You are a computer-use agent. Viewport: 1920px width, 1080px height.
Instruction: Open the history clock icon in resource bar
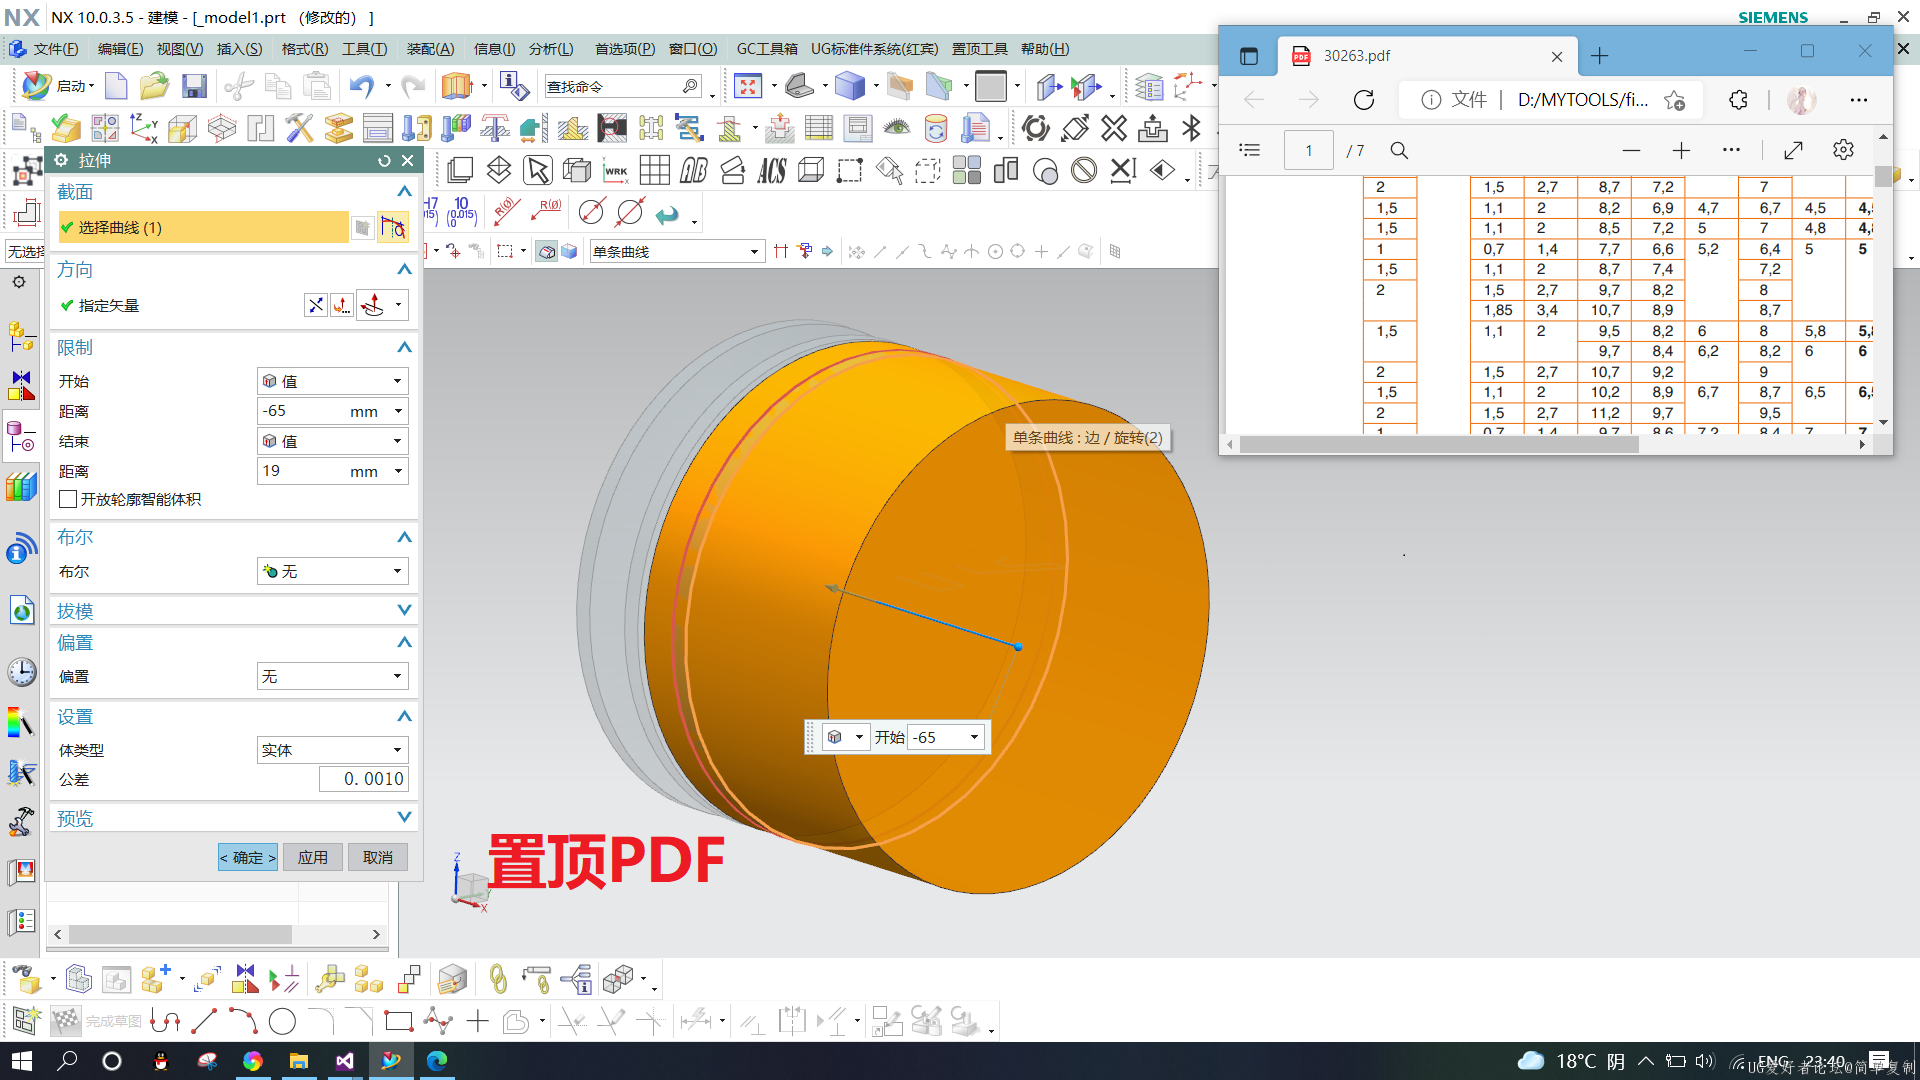(x=21, y=672)
